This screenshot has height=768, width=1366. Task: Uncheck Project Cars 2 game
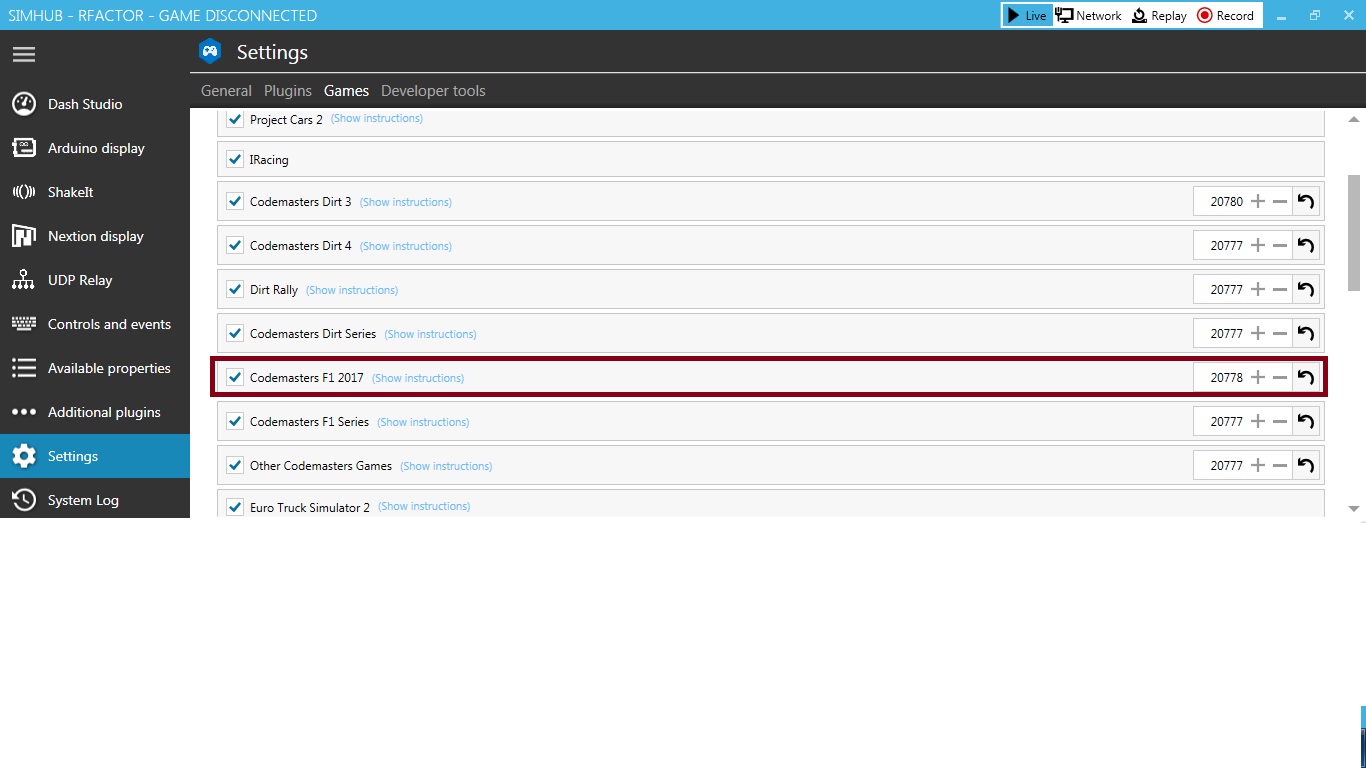(x=235, y=119)
